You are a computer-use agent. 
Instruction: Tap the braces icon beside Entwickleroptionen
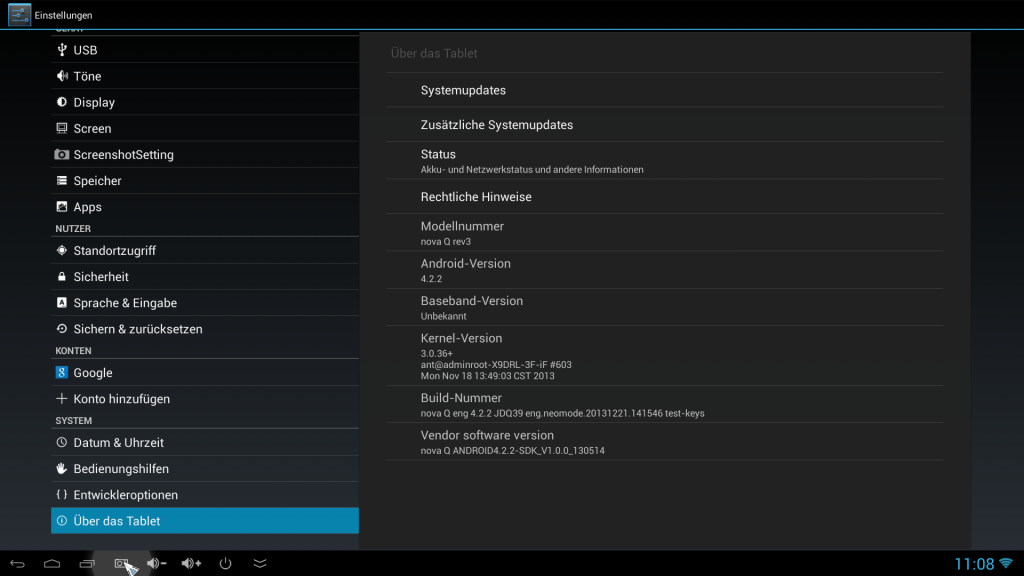coord(62,494)
